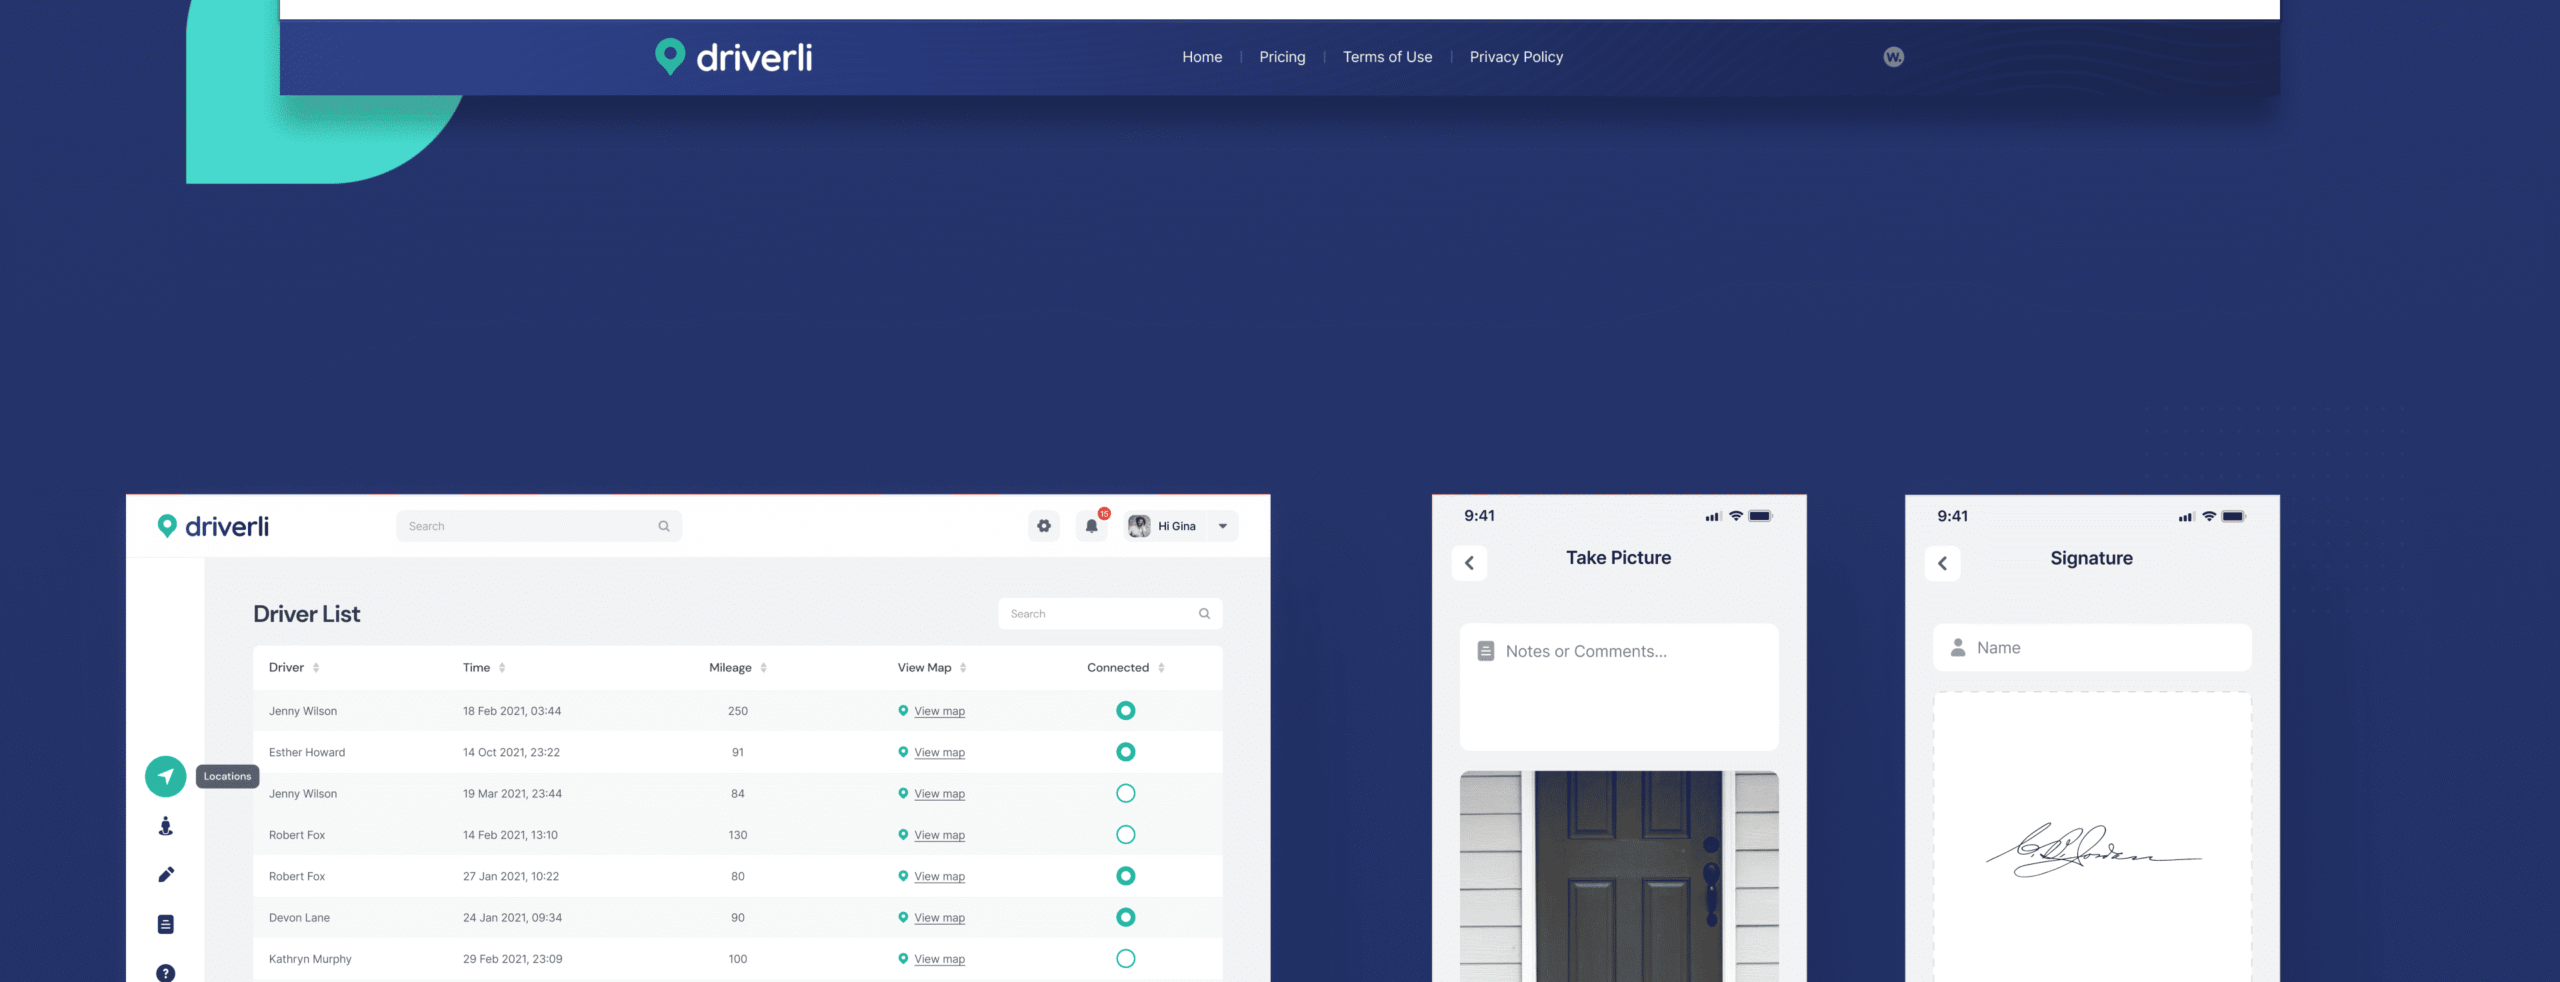The width and height of the screenshot is (2560, 982).
Task: Click driverli logo in dashboard header
Action: [x=213, y=526]
